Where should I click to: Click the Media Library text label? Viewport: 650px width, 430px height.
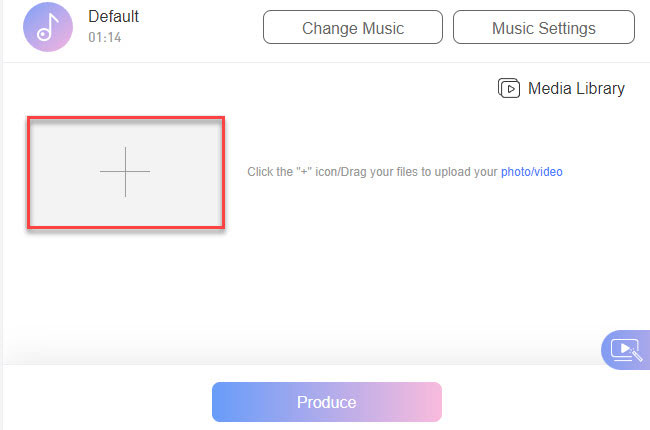(576, 89)
